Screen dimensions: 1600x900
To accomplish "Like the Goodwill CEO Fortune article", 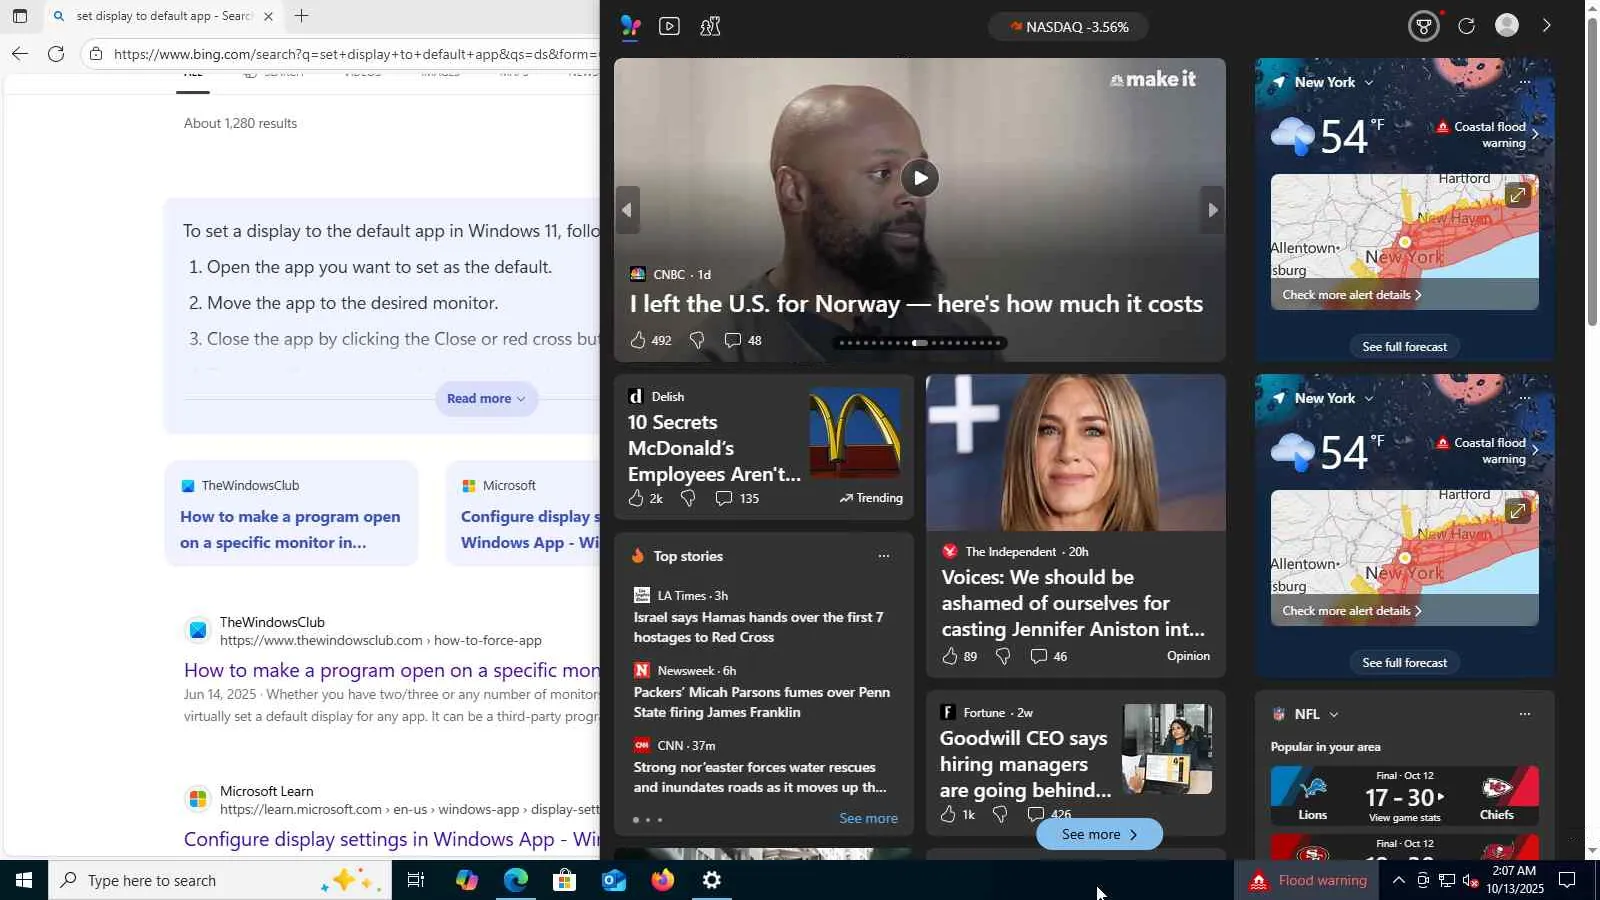I will pos(948,814).
